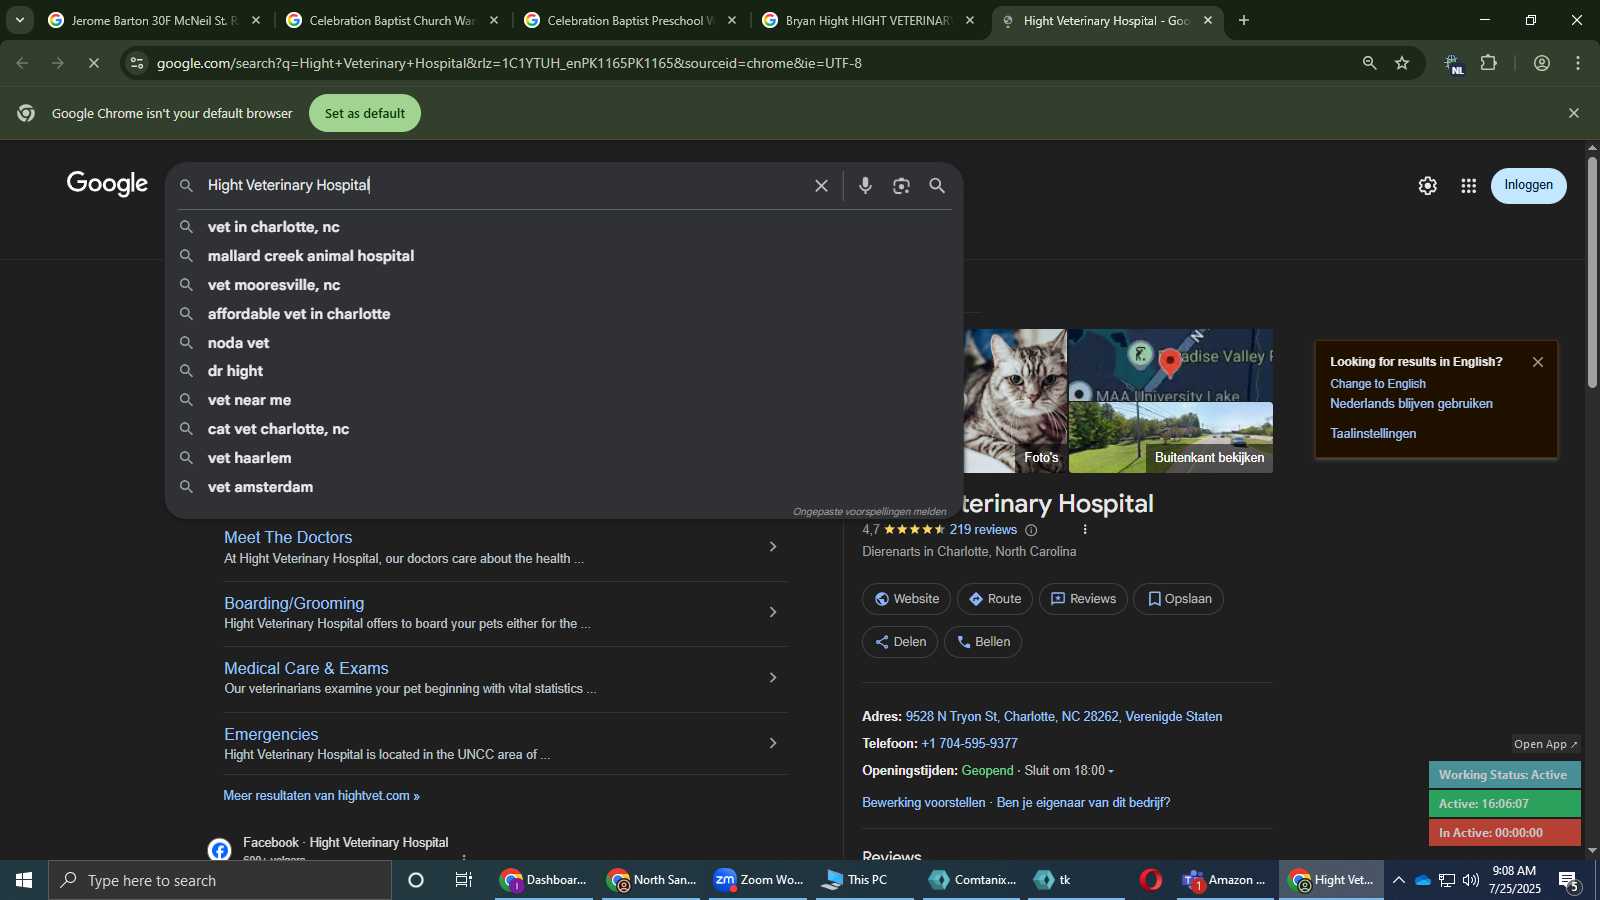Image resolution: width=1600 pixels, height=900 pixels.
Task: Bookmark this page with the star icon
Action: coord(1402,63)
